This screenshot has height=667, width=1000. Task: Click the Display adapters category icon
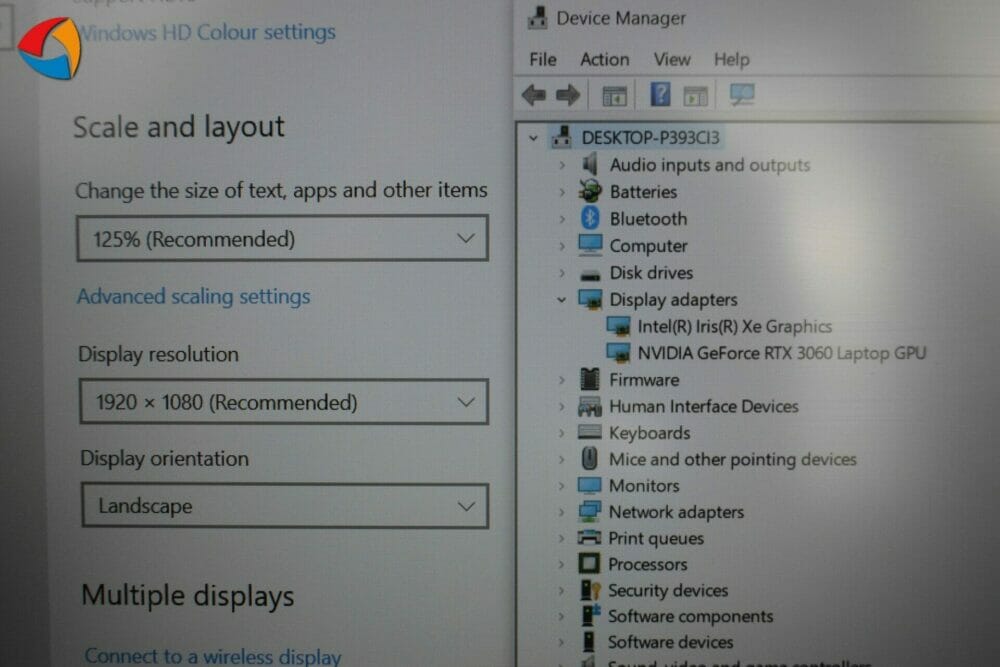point(590,298)
